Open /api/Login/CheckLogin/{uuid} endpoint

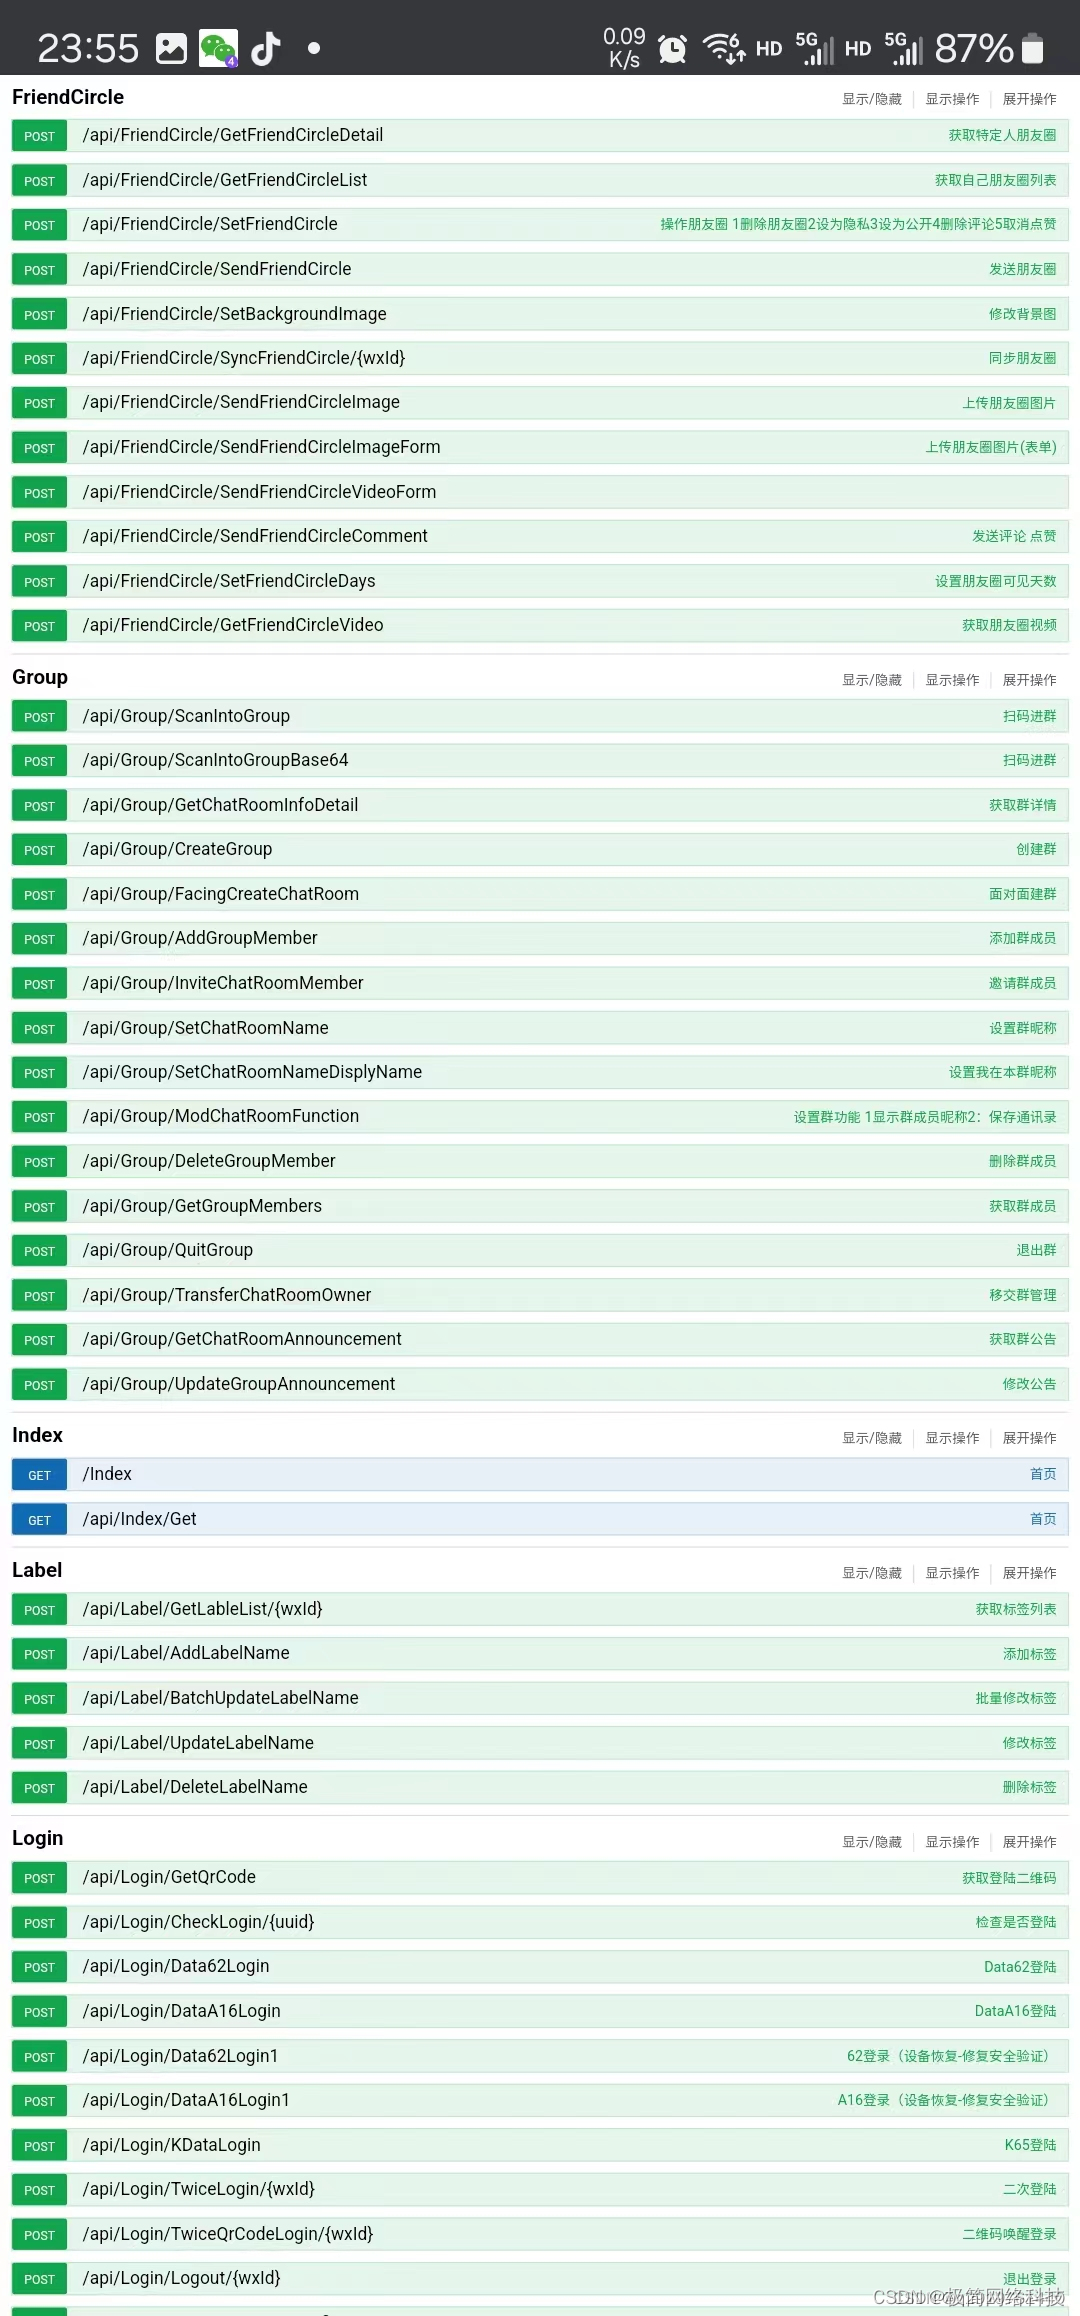[x=540, y=1923]
